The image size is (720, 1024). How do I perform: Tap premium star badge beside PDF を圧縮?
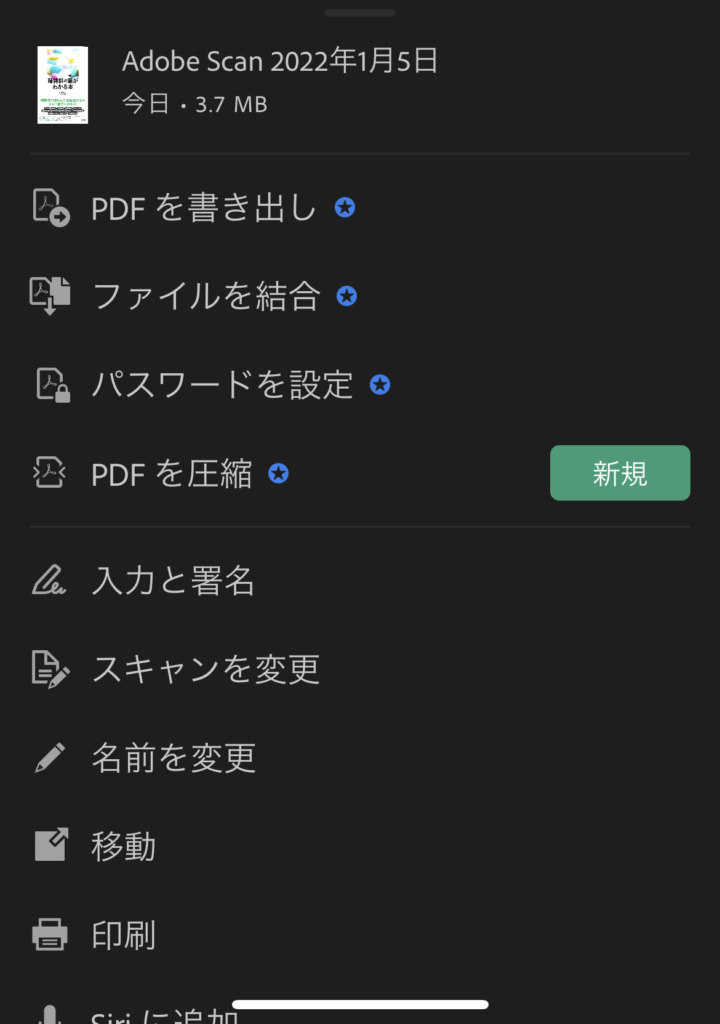[278, 473]
